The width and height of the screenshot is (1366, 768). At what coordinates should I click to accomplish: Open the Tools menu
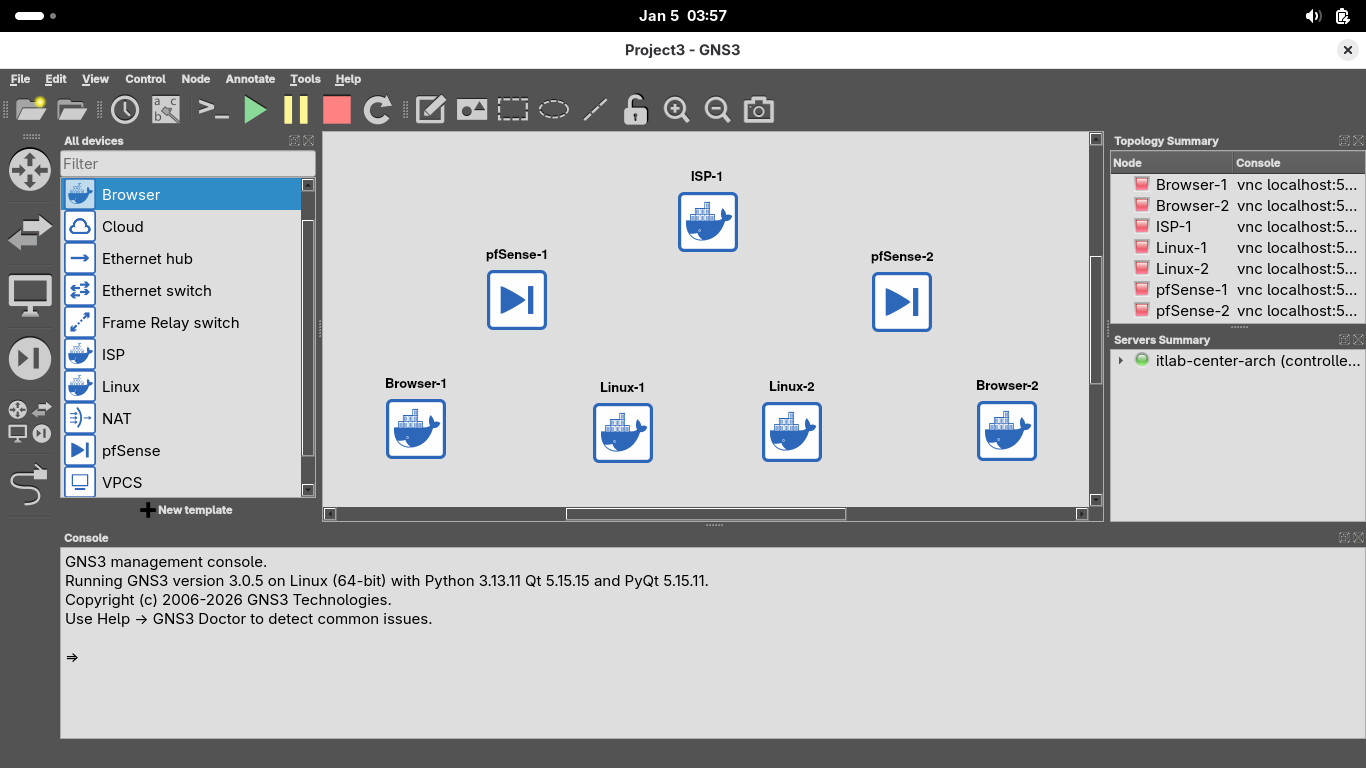pyautogui.click(x=305, y=79)
